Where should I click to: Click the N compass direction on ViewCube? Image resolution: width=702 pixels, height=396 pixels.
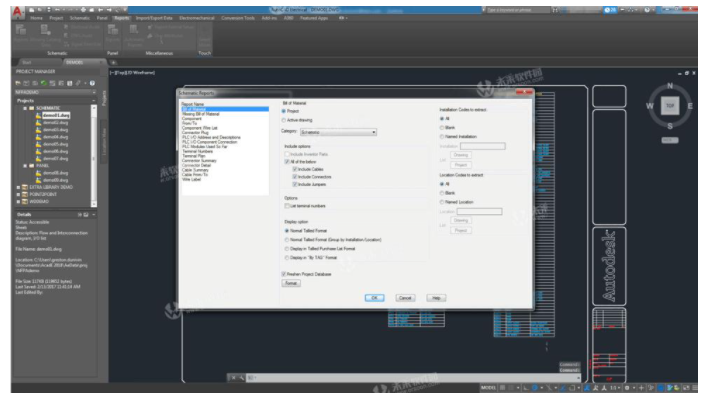click(670, 85)
